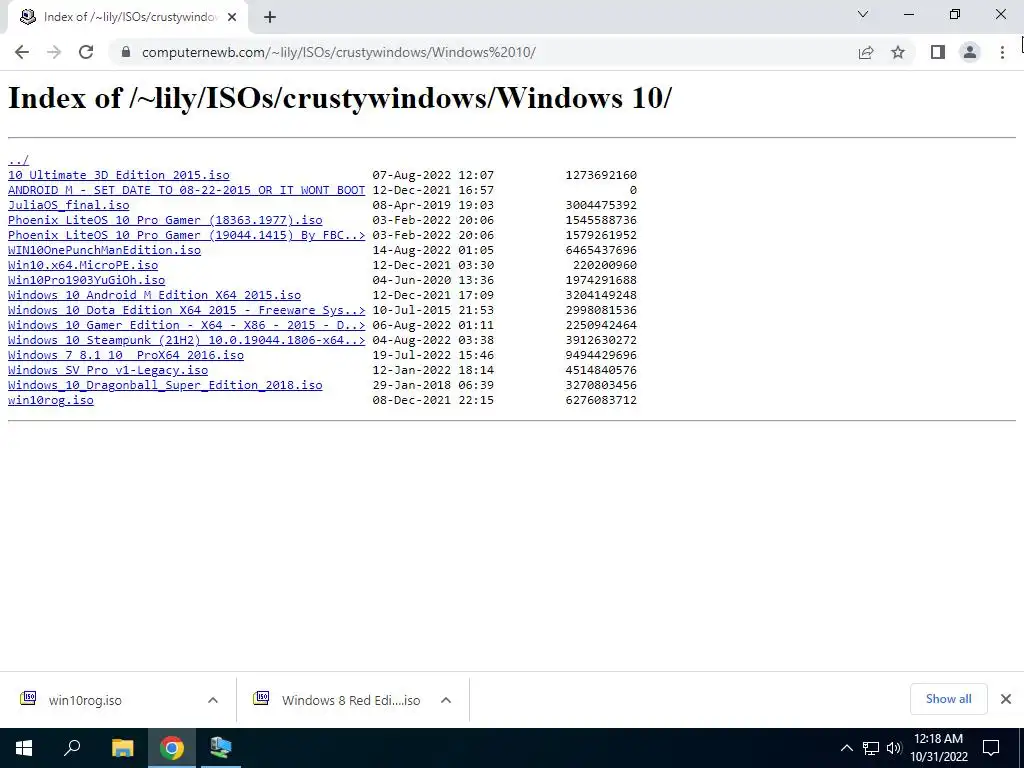Go back to the previous page
1024x768 pixels.
tap(22, 52)
